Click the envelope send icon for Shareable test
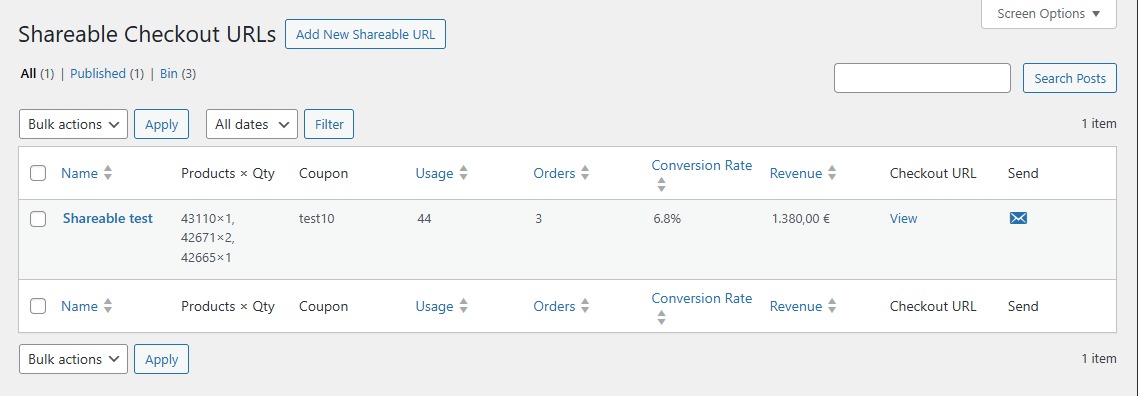Viewport: 1138px width, 396px height. pos(1018,218)
